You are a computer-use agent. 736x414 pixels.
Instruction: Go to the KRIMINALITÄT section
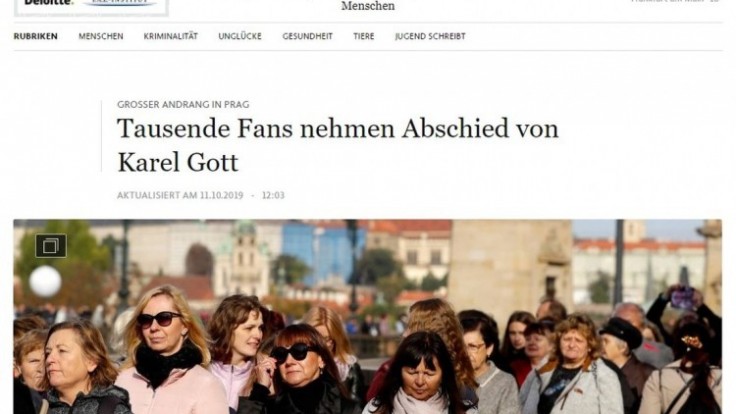[x=171, y=36]
